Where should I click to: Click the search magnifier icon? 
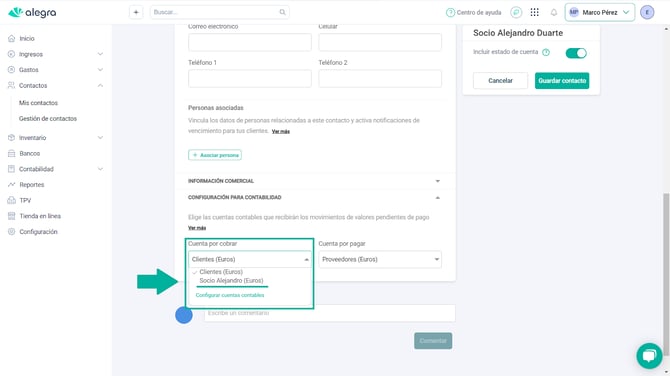pos(282,12)
